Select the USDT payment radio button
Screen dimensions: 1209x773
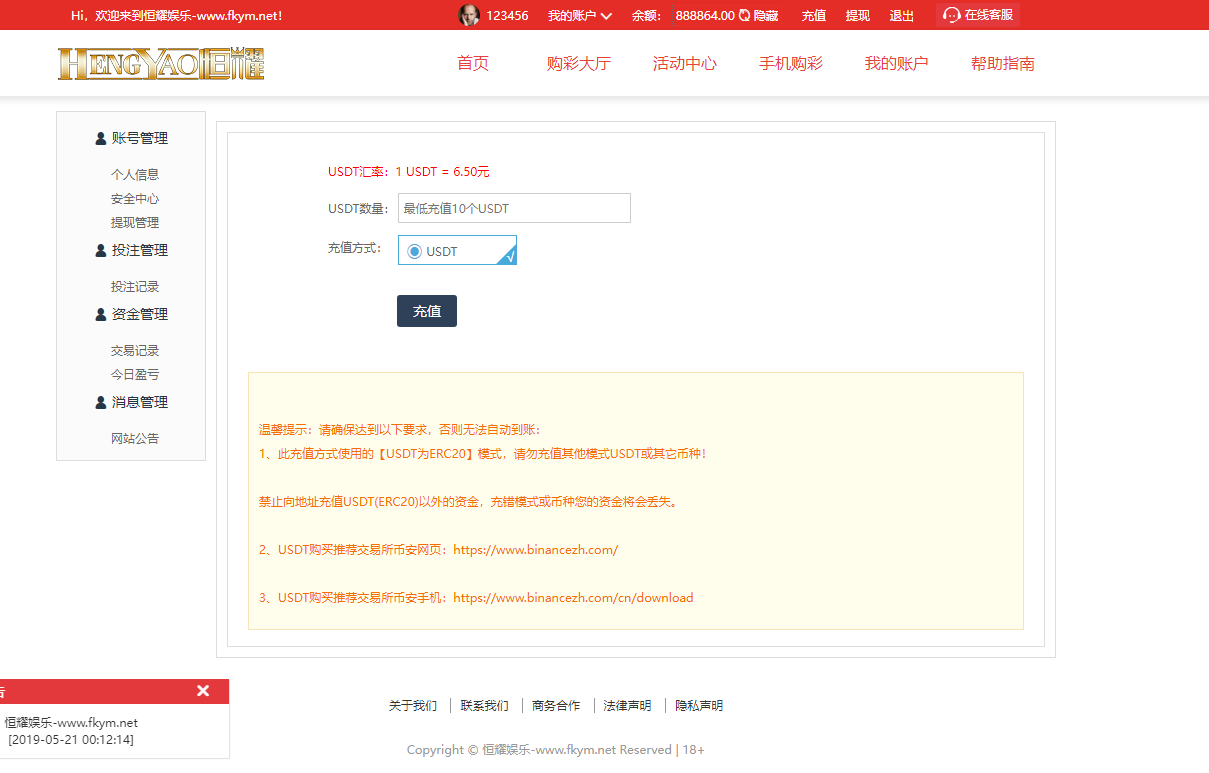pyautogui.click(x=414, y=249)
